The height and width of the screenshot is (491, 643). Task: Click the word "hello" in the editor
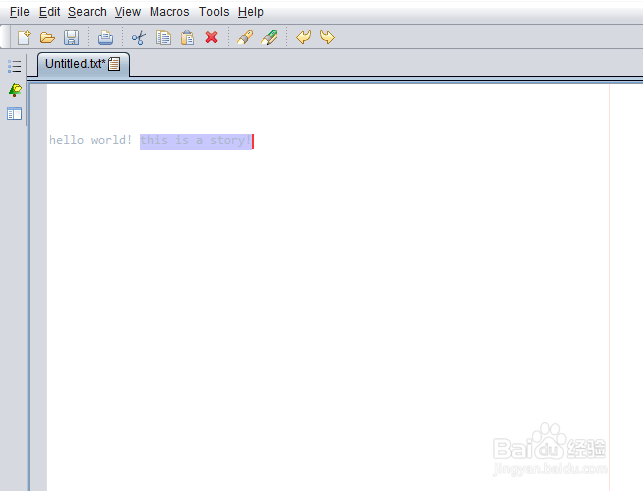[66, 140]
